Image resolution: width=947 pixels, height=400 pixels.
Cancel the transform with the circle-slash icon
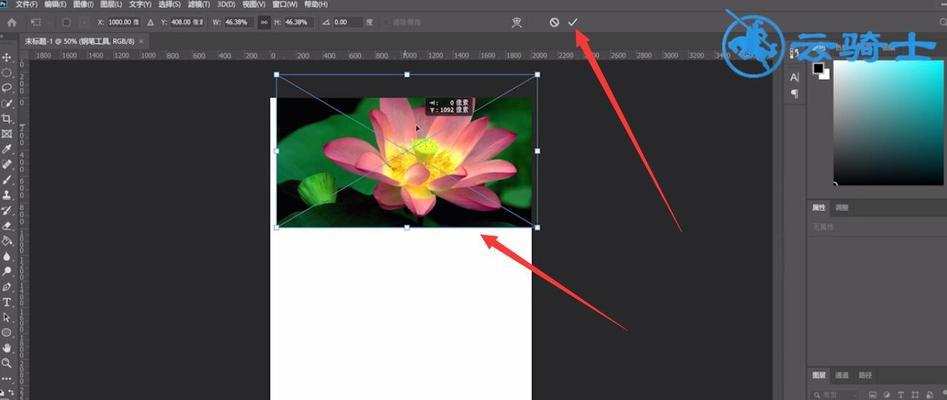point(554,22)
